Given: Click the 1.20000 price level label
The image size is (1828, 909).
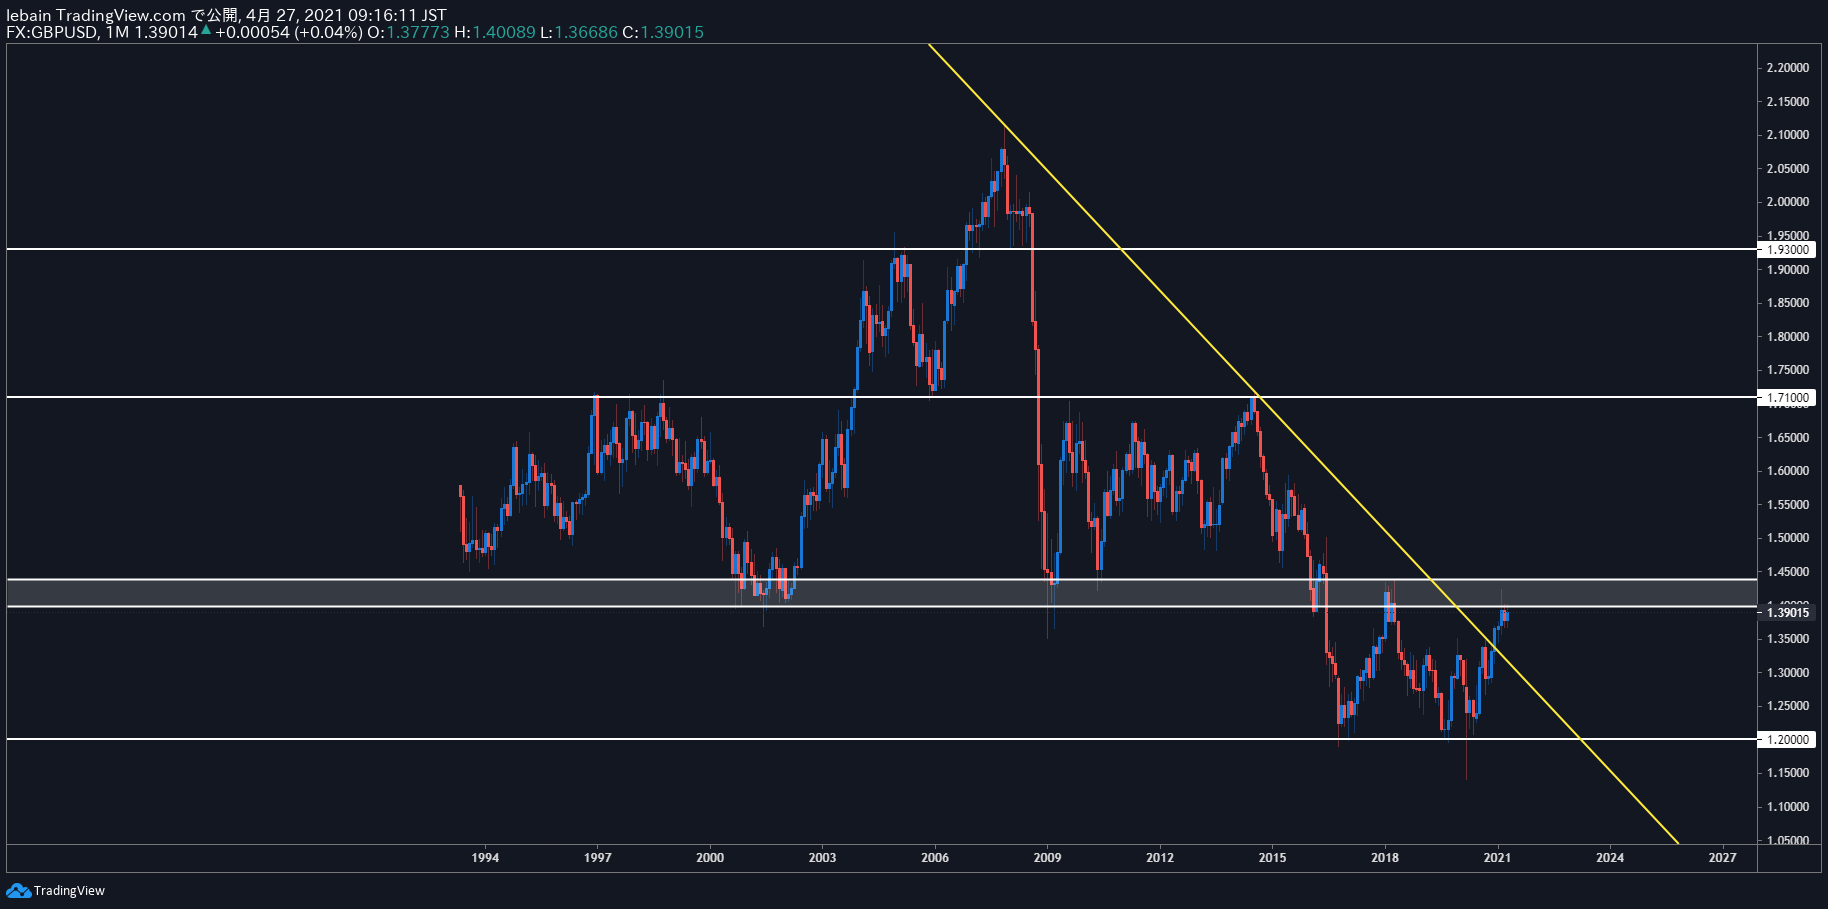Looking at the screenshot, I should [1786, 740].
